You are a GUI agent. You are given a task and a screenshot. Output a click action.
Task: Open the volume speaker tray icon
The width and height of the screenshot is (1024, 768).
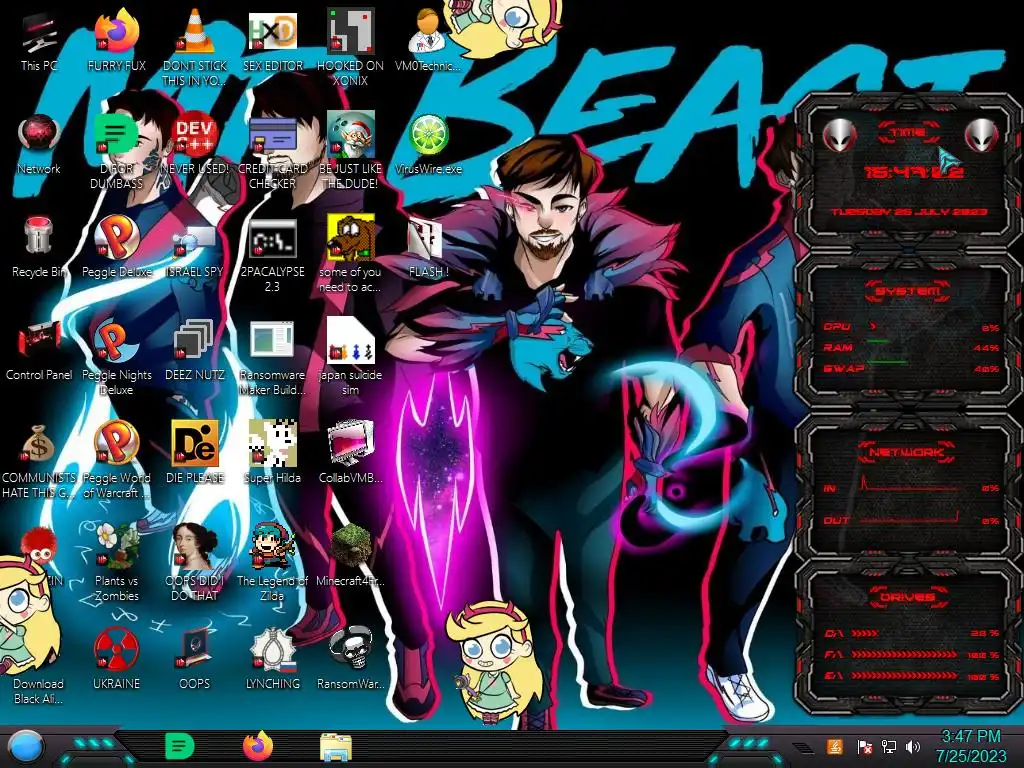point(913,746)
